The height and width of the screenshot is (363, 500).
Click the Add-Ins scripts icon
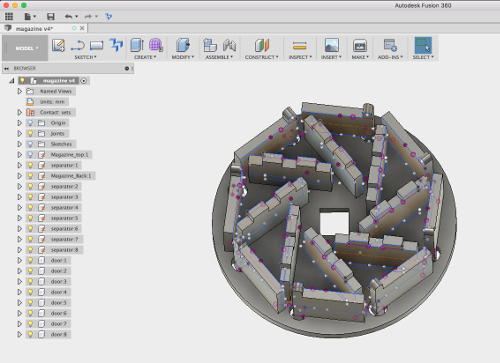pyautogui.click(x=390, y=45)
